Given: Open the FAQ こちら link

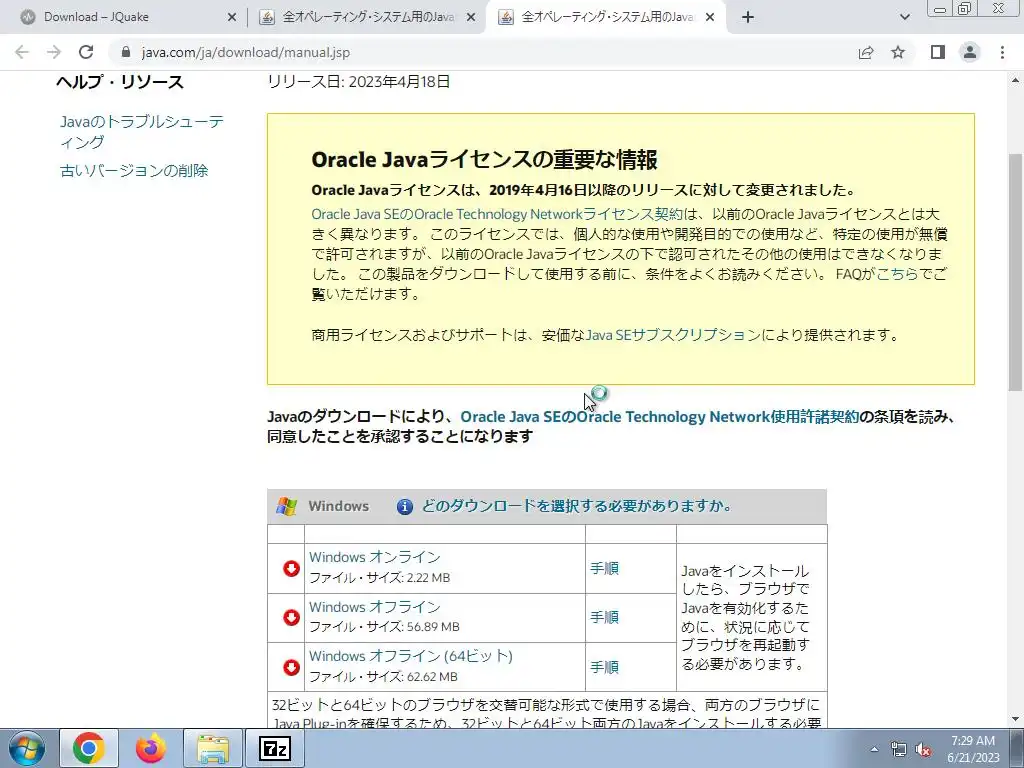Looking at the screenshot, I should tap(897, 274).
